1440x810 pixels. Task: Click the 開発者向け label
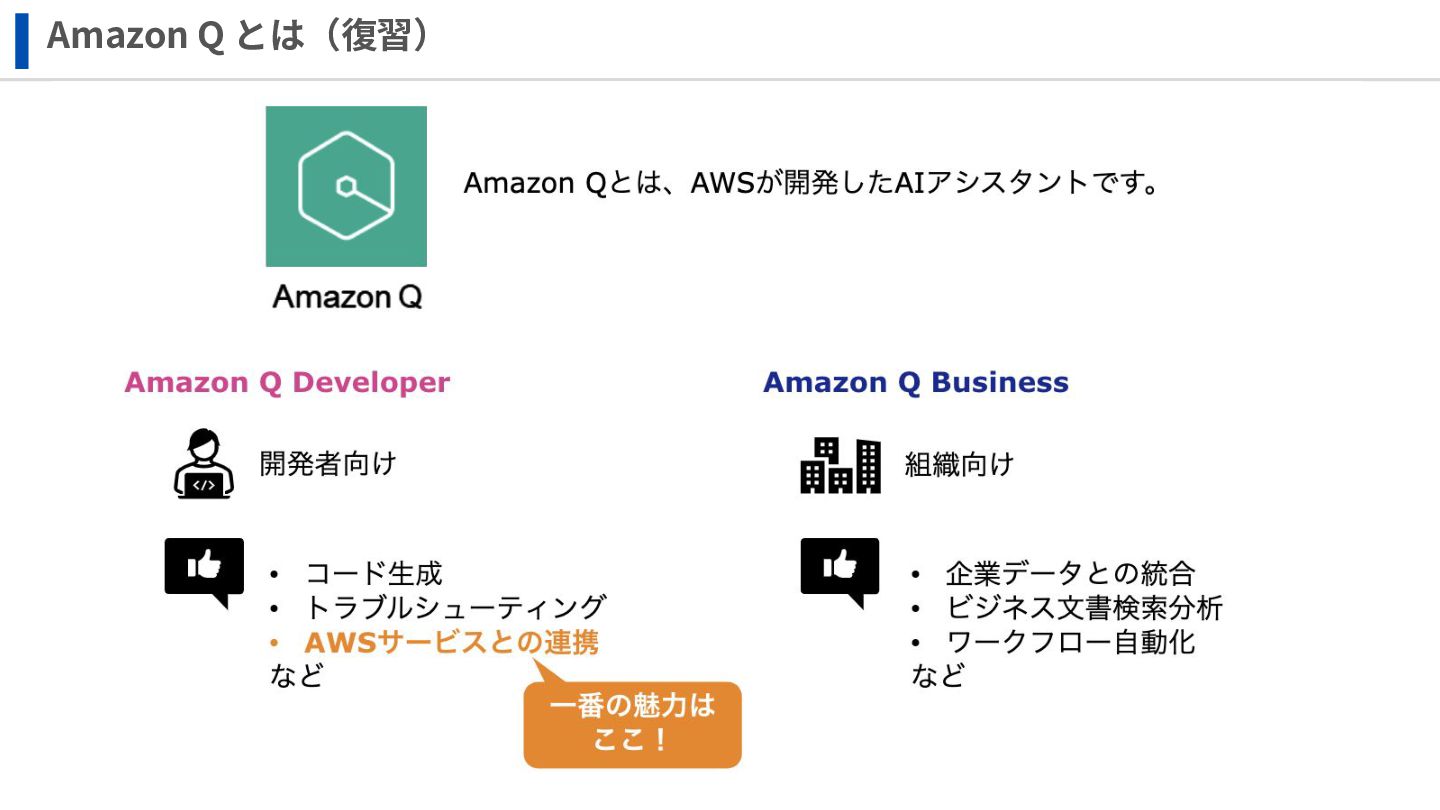[x=328, y=464]
